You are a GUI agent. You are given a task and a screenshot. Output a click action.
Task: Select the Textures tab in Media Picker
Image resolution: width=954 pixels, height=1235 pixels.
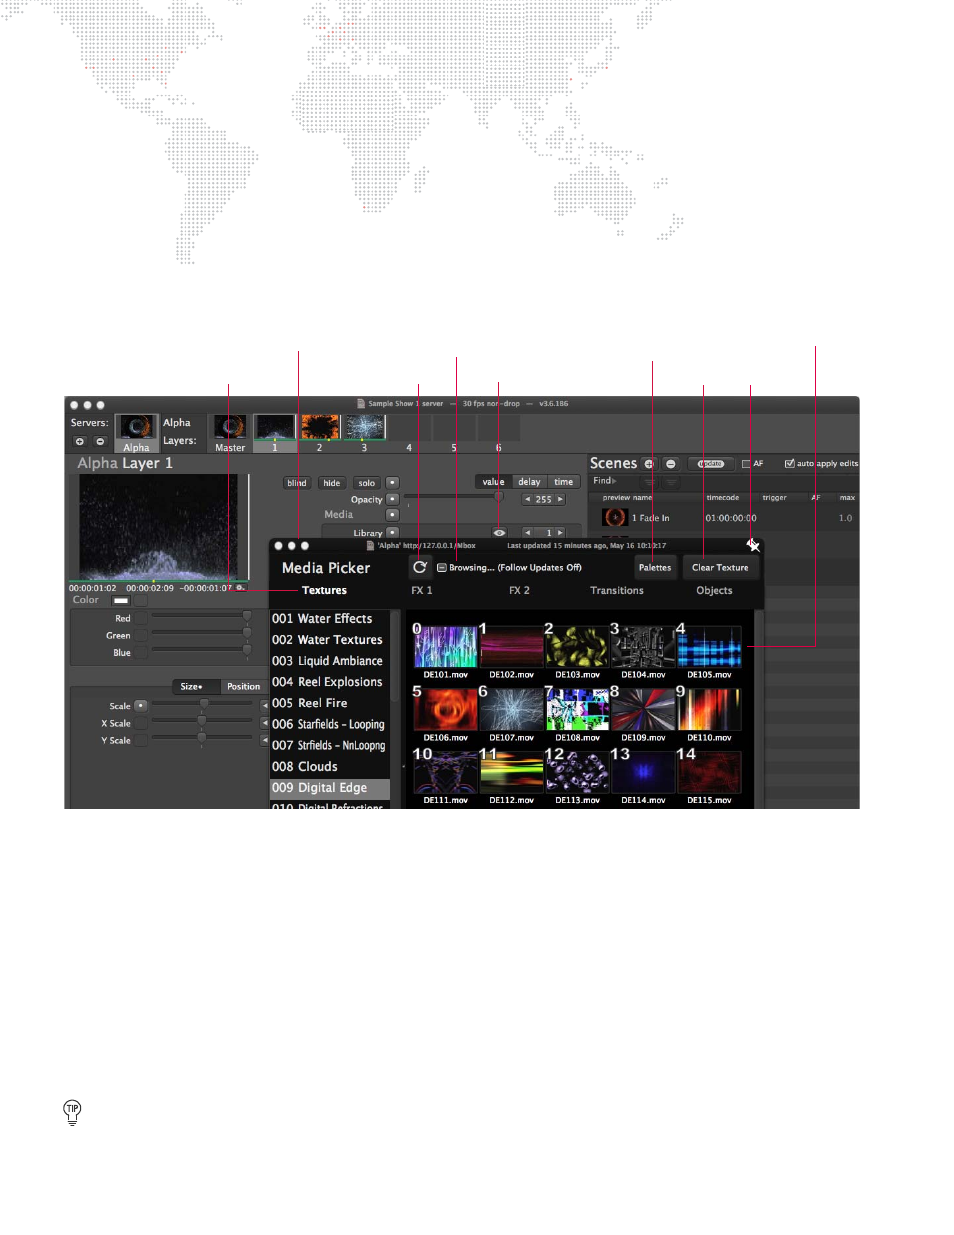(324, 591)
